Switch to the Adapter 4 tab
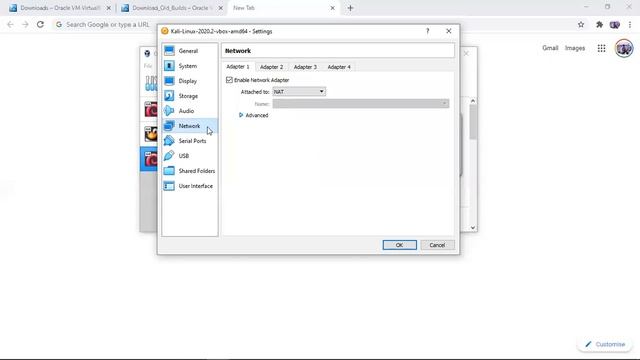 click(x=339, y=67)
